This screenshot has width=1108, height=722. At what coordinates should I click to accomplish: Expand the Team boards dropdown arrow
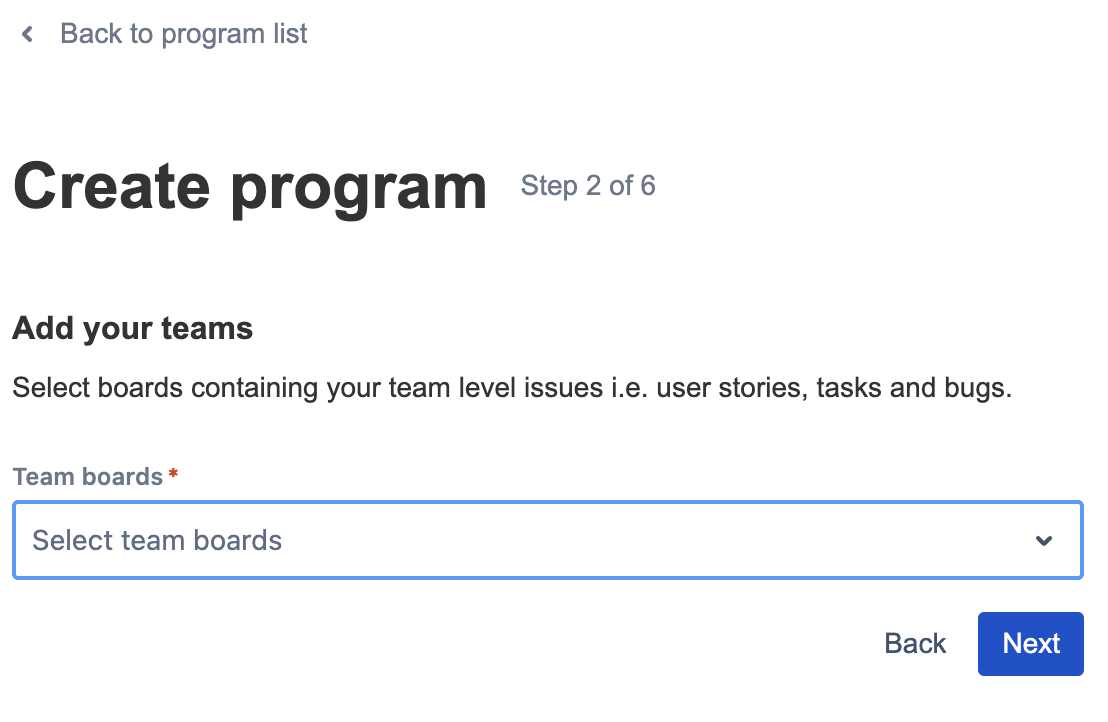[1044, 541]
